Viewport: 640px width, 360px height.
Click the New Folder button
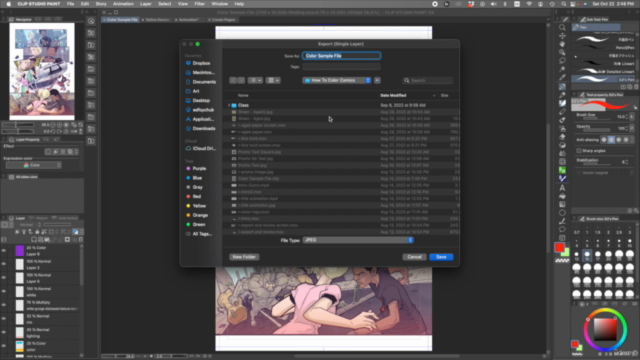click(x=244, y=257)
